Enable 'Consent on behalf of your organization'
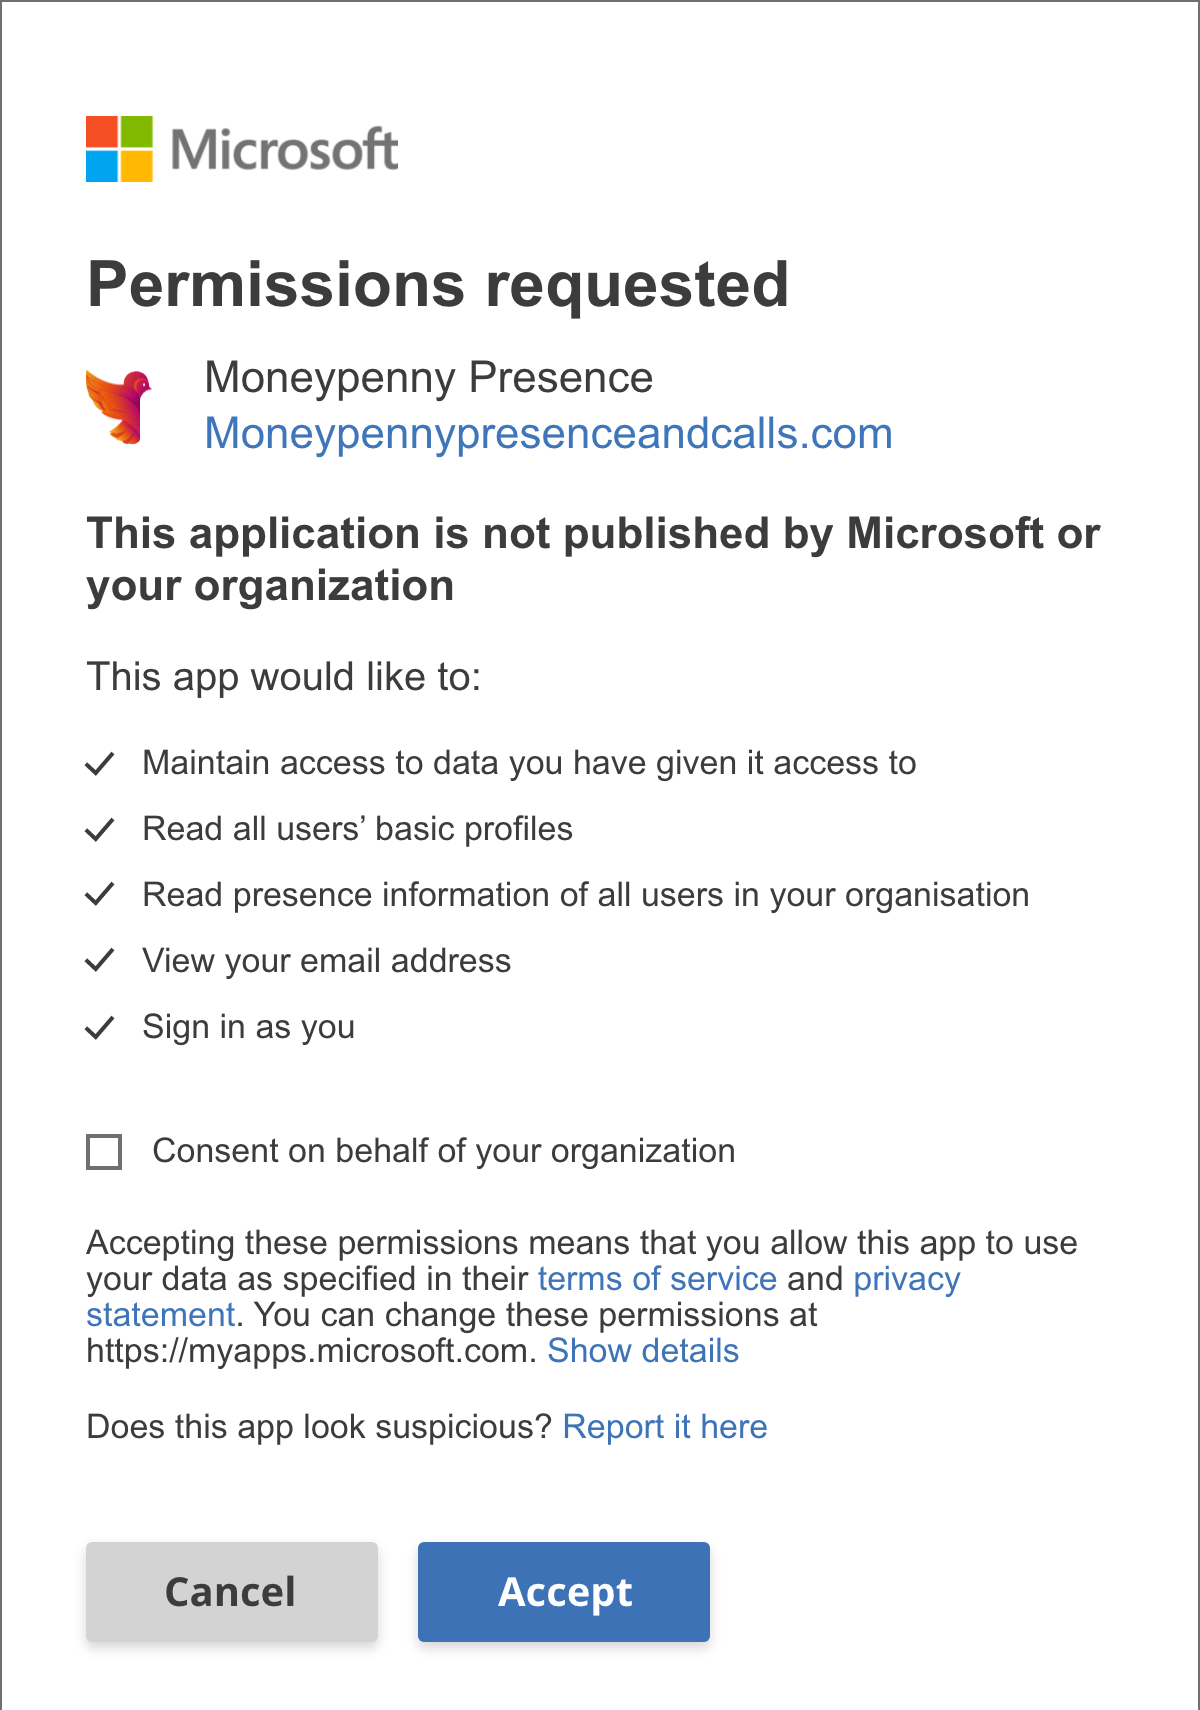The width and height of the screenshot is (1200, 1710). 104,1152
